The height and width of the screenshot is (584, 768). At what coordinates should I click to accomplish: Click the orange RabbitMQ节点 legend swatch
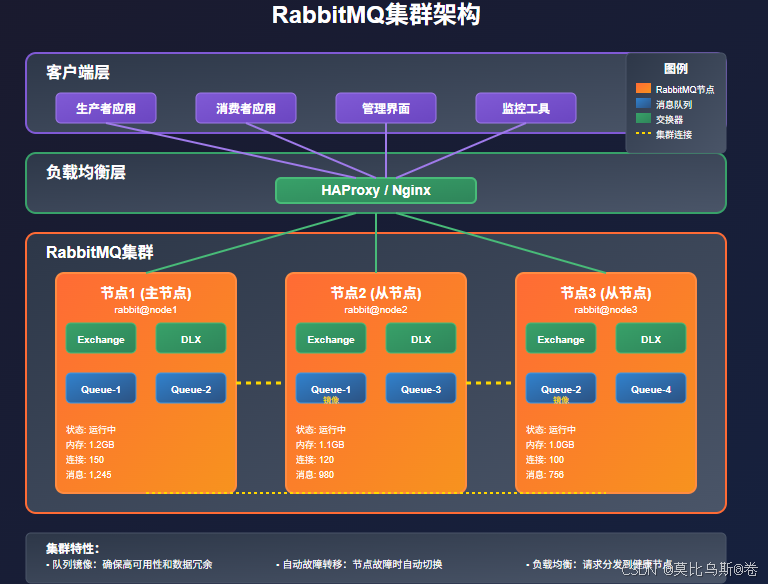pyautogui.click(x=643, y=88)
